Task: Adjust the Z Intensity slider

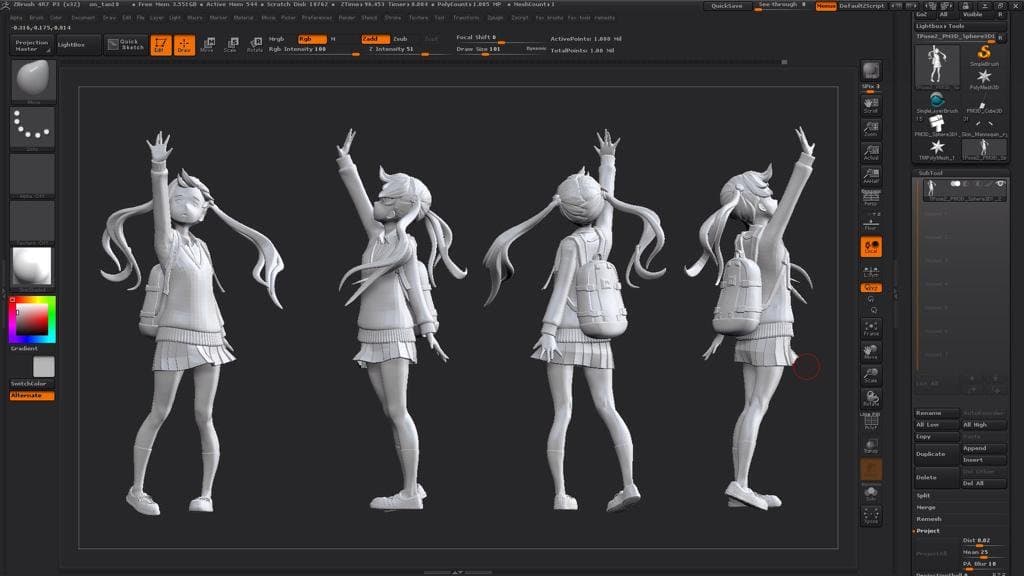Action: tap(406, 50)
